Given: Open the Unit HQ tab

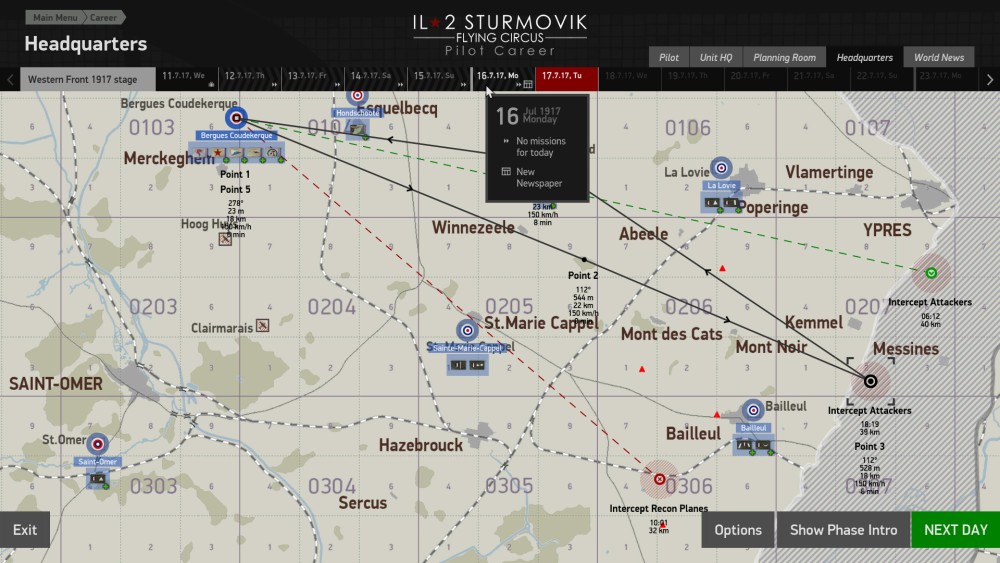Looking at the screenshot, I should [716, 57].
